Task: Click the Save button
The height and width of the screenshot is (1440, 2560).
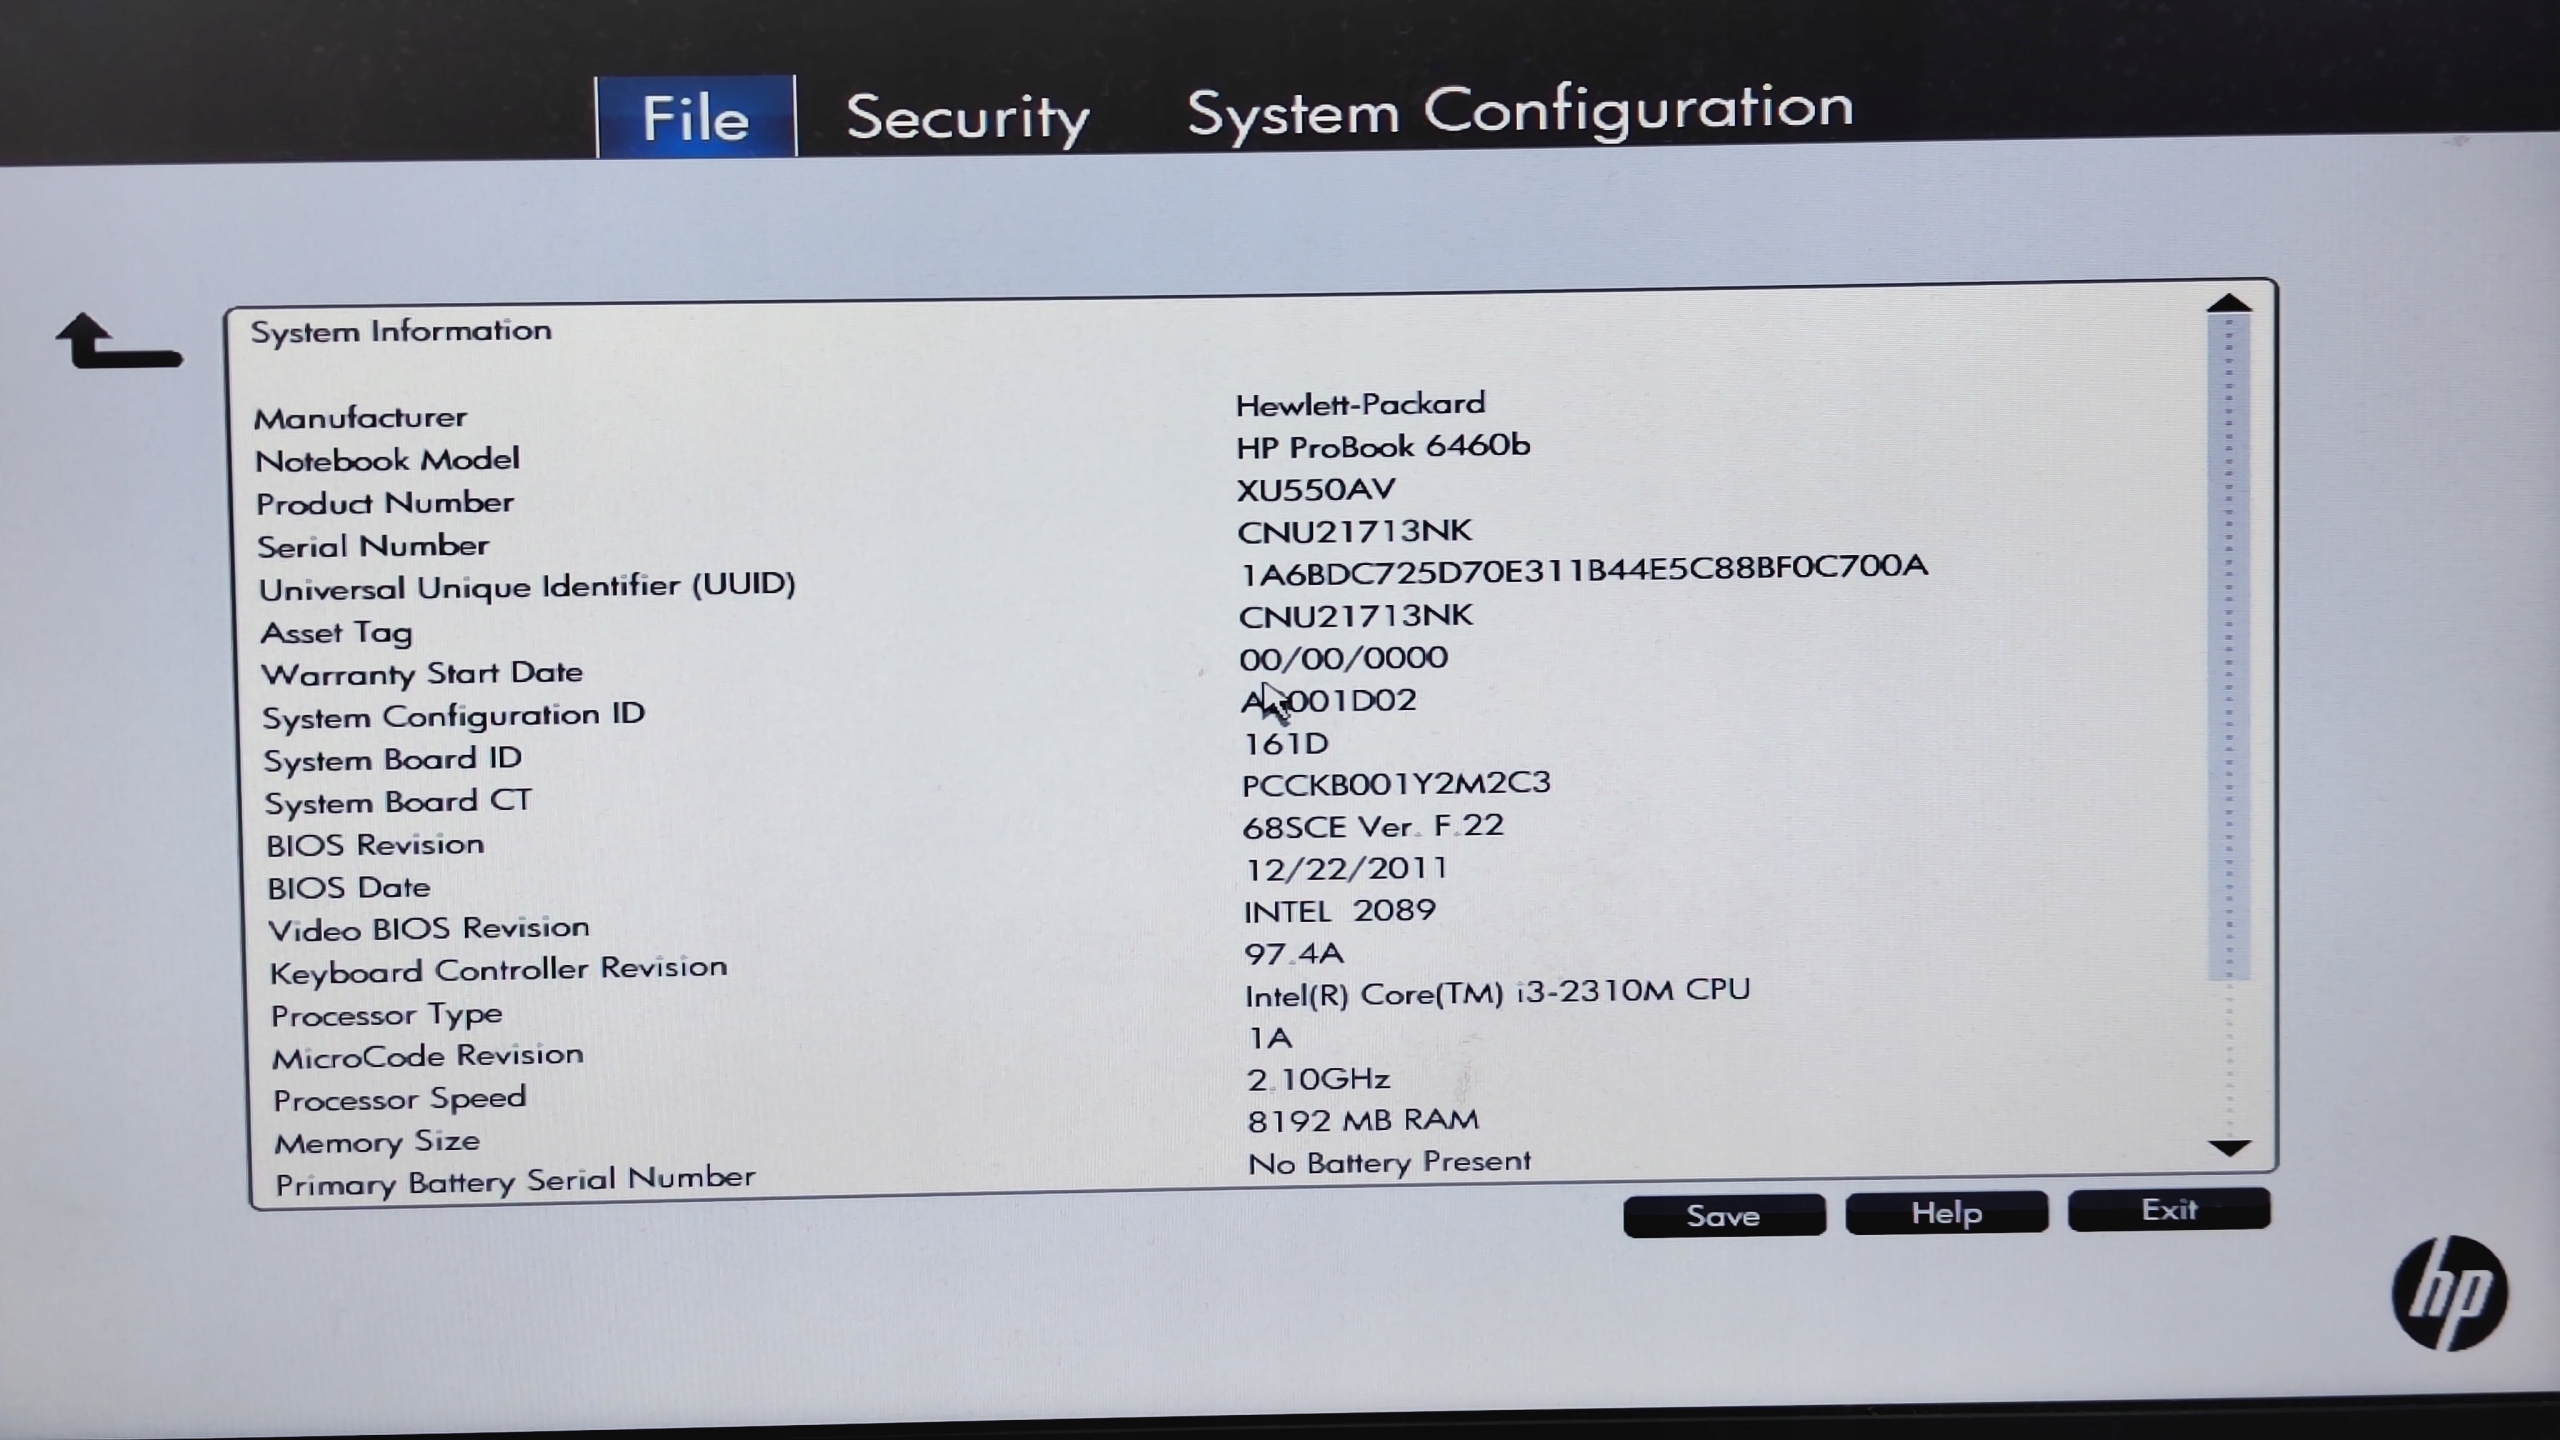Action: pyautogui.click(x=1724, y=1215)
